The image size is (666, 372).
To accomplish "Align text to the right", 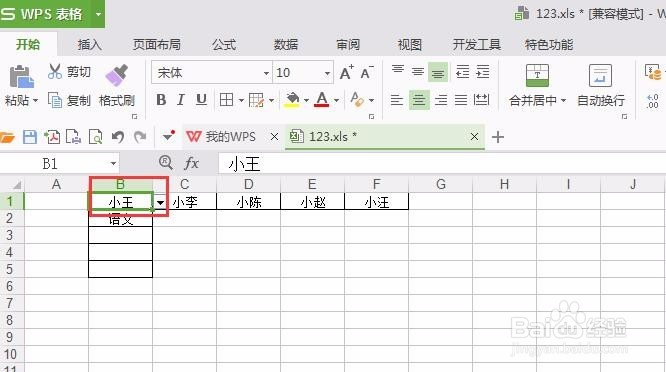I will pos(441,100).
